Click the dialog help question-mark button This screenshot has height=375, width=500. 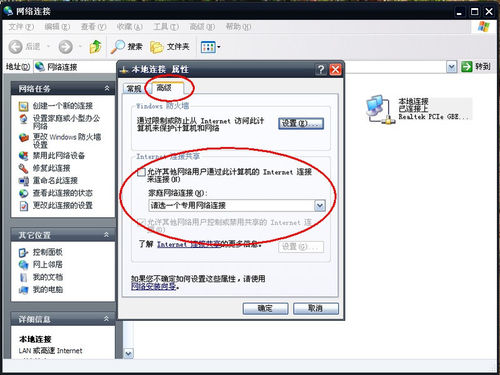click(x=321, y=69)
